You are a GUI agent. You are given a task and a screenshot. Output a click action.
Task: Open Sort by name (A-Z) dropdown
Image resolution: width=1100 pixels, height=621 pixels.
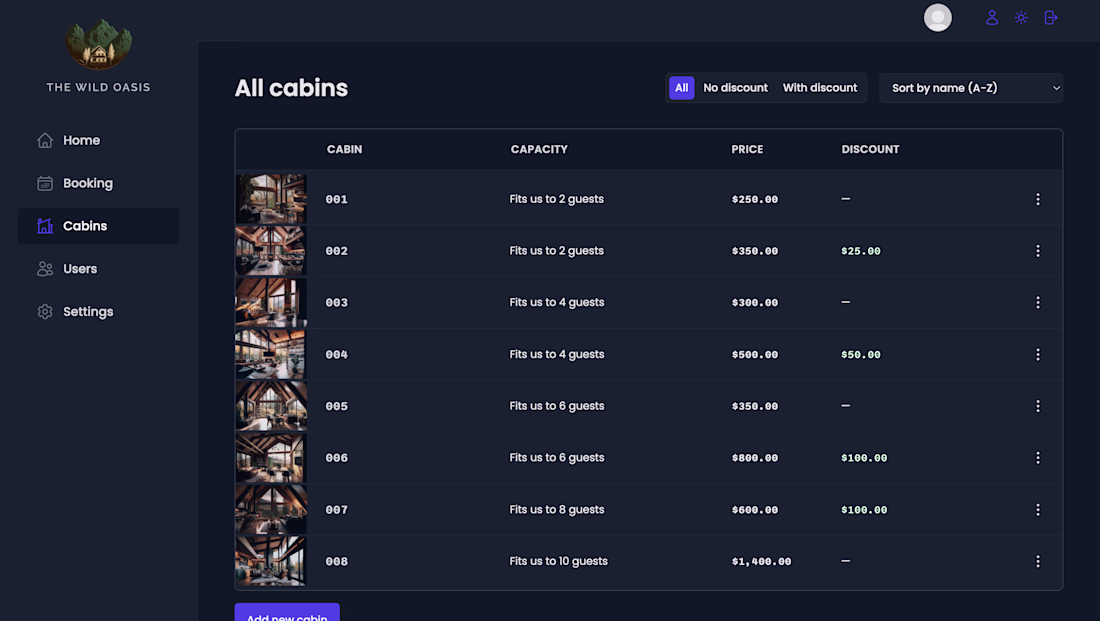pos(971,88)
